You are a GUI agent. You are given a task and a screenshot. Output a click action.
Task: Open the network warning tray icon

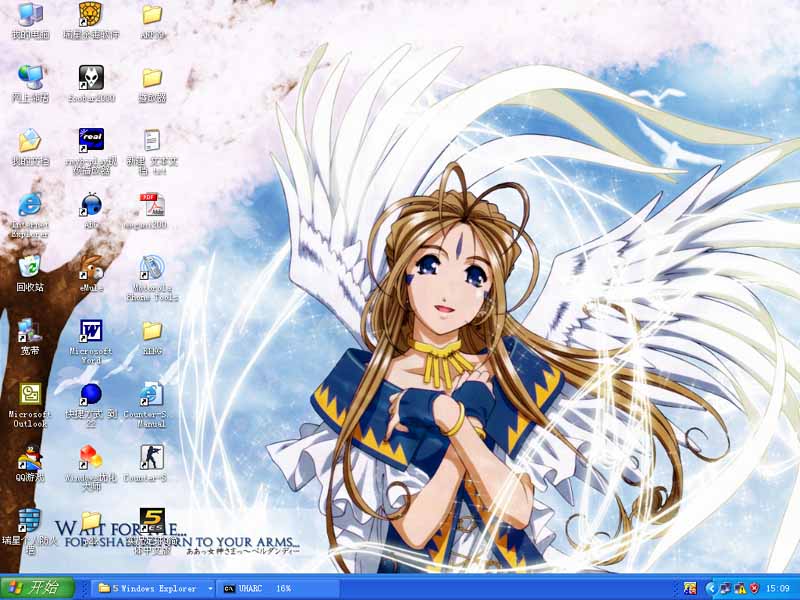click(739, 588)
